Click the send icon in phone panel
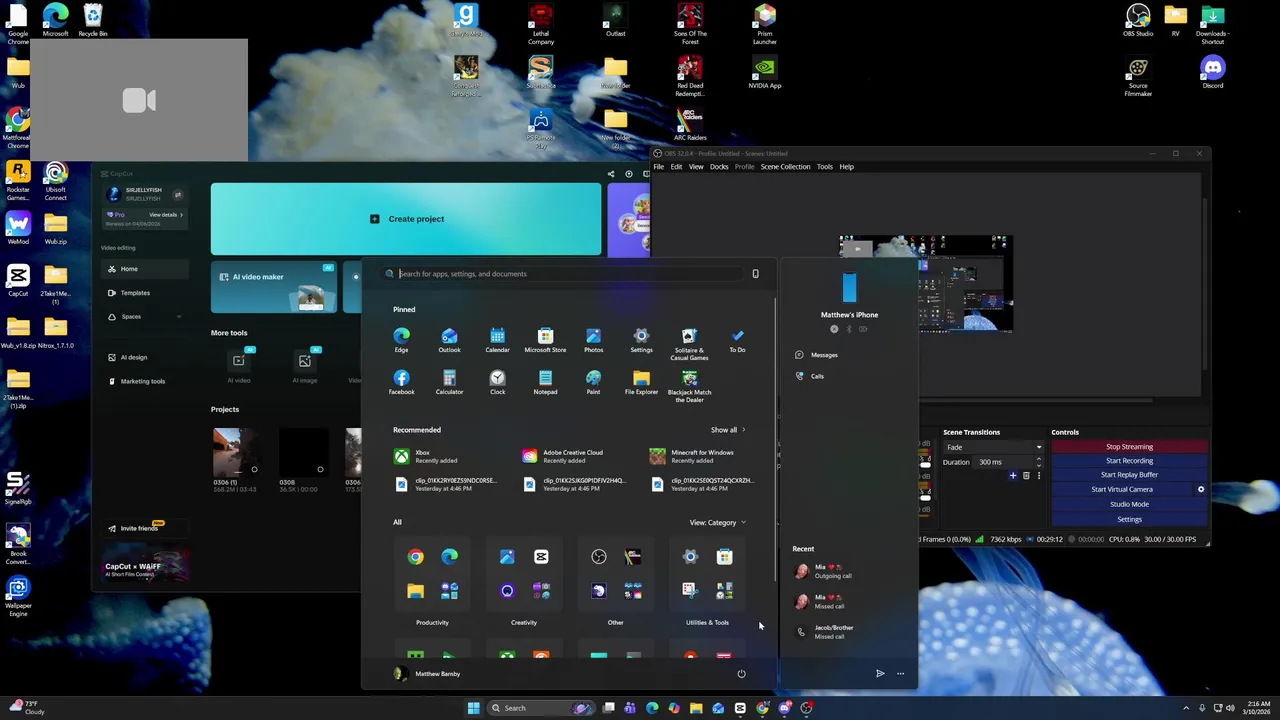Screen dimensions: 1280x720 pyautogui.click(x=880, y=674)
